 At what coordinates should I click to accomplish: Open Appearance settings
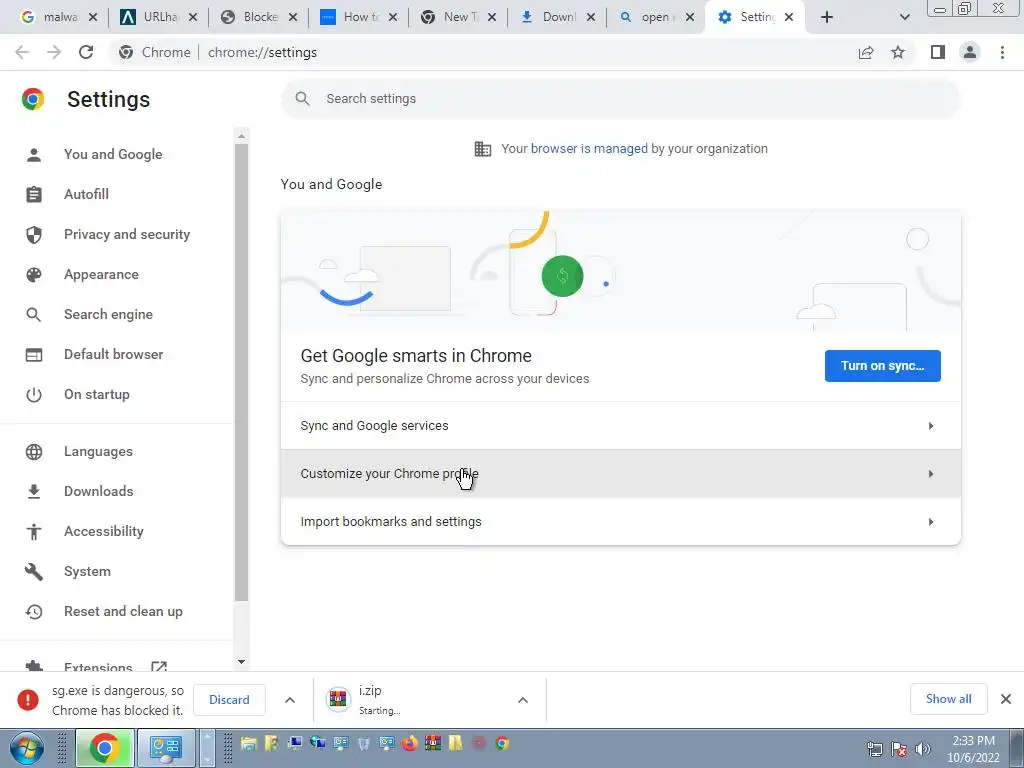click(101, 274)
